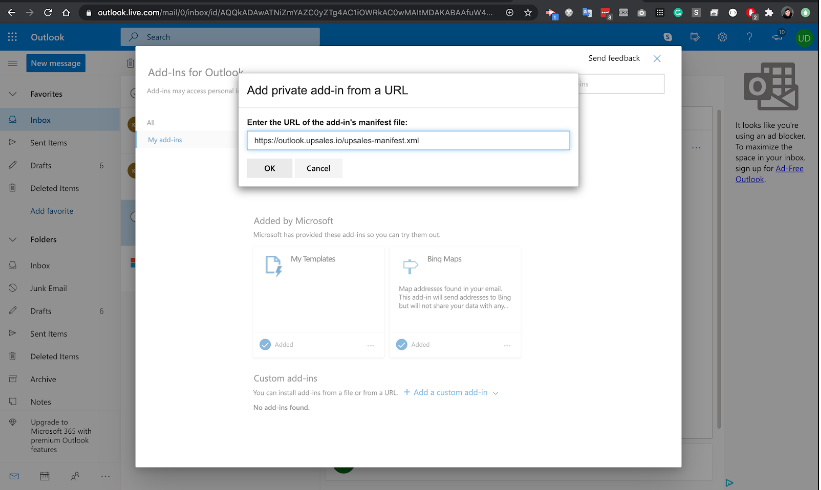Select the All add-ins category
This screenshot has height=490, width=821.
coord(150,122)
